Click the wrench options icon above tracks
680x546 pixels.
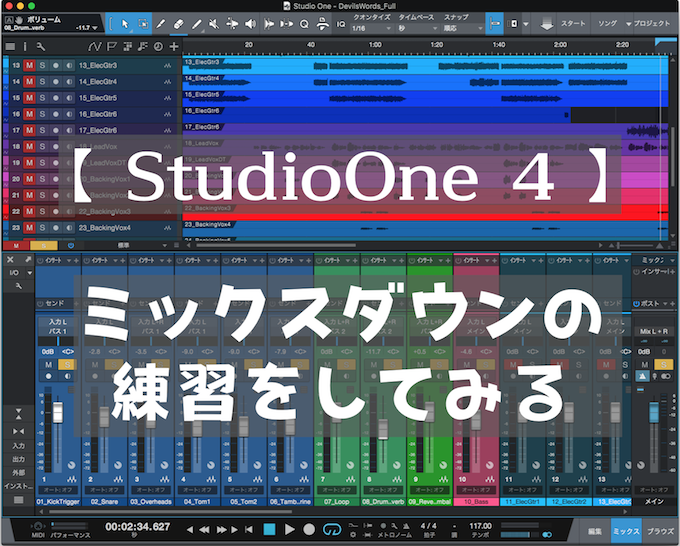click(x=40, y=46)
